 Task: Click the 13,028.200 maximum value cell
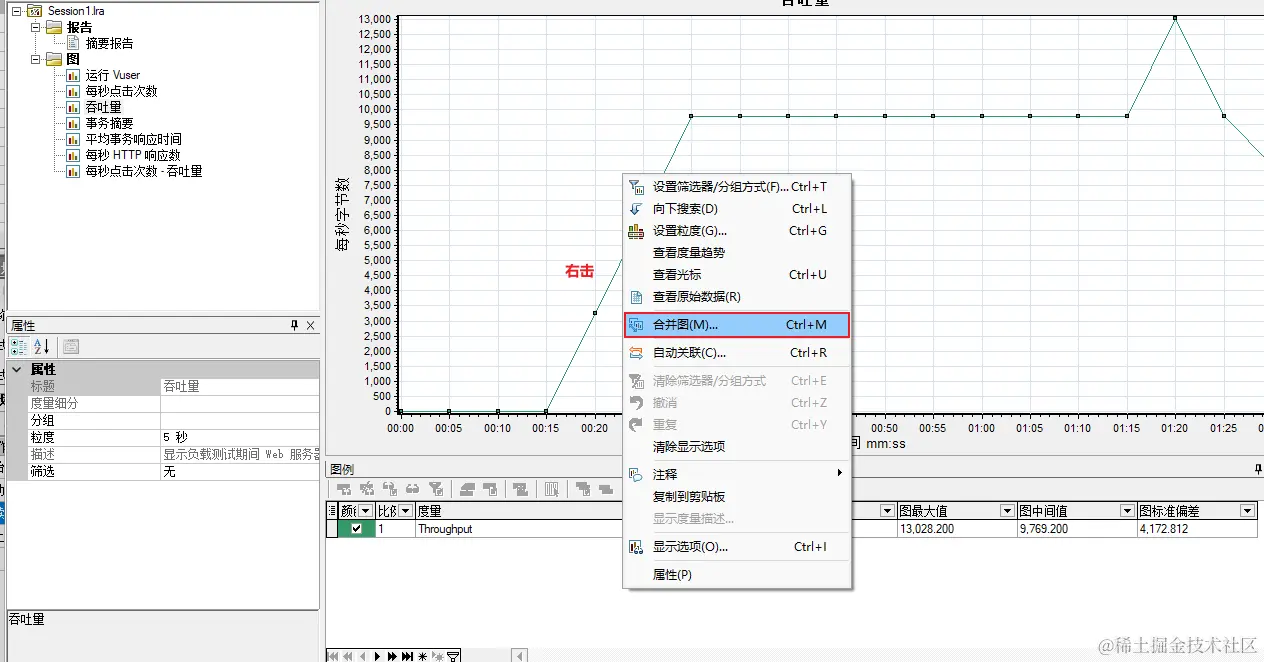tap(957, 529)
